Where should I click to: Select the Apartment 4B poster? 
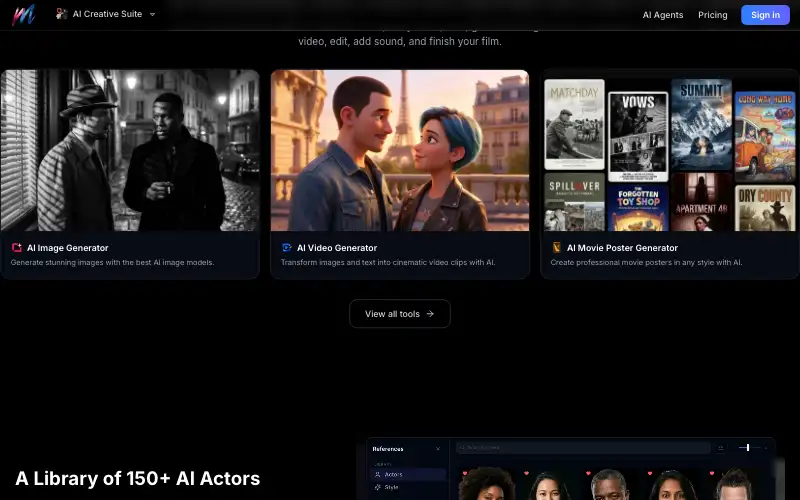click(701, 202)
